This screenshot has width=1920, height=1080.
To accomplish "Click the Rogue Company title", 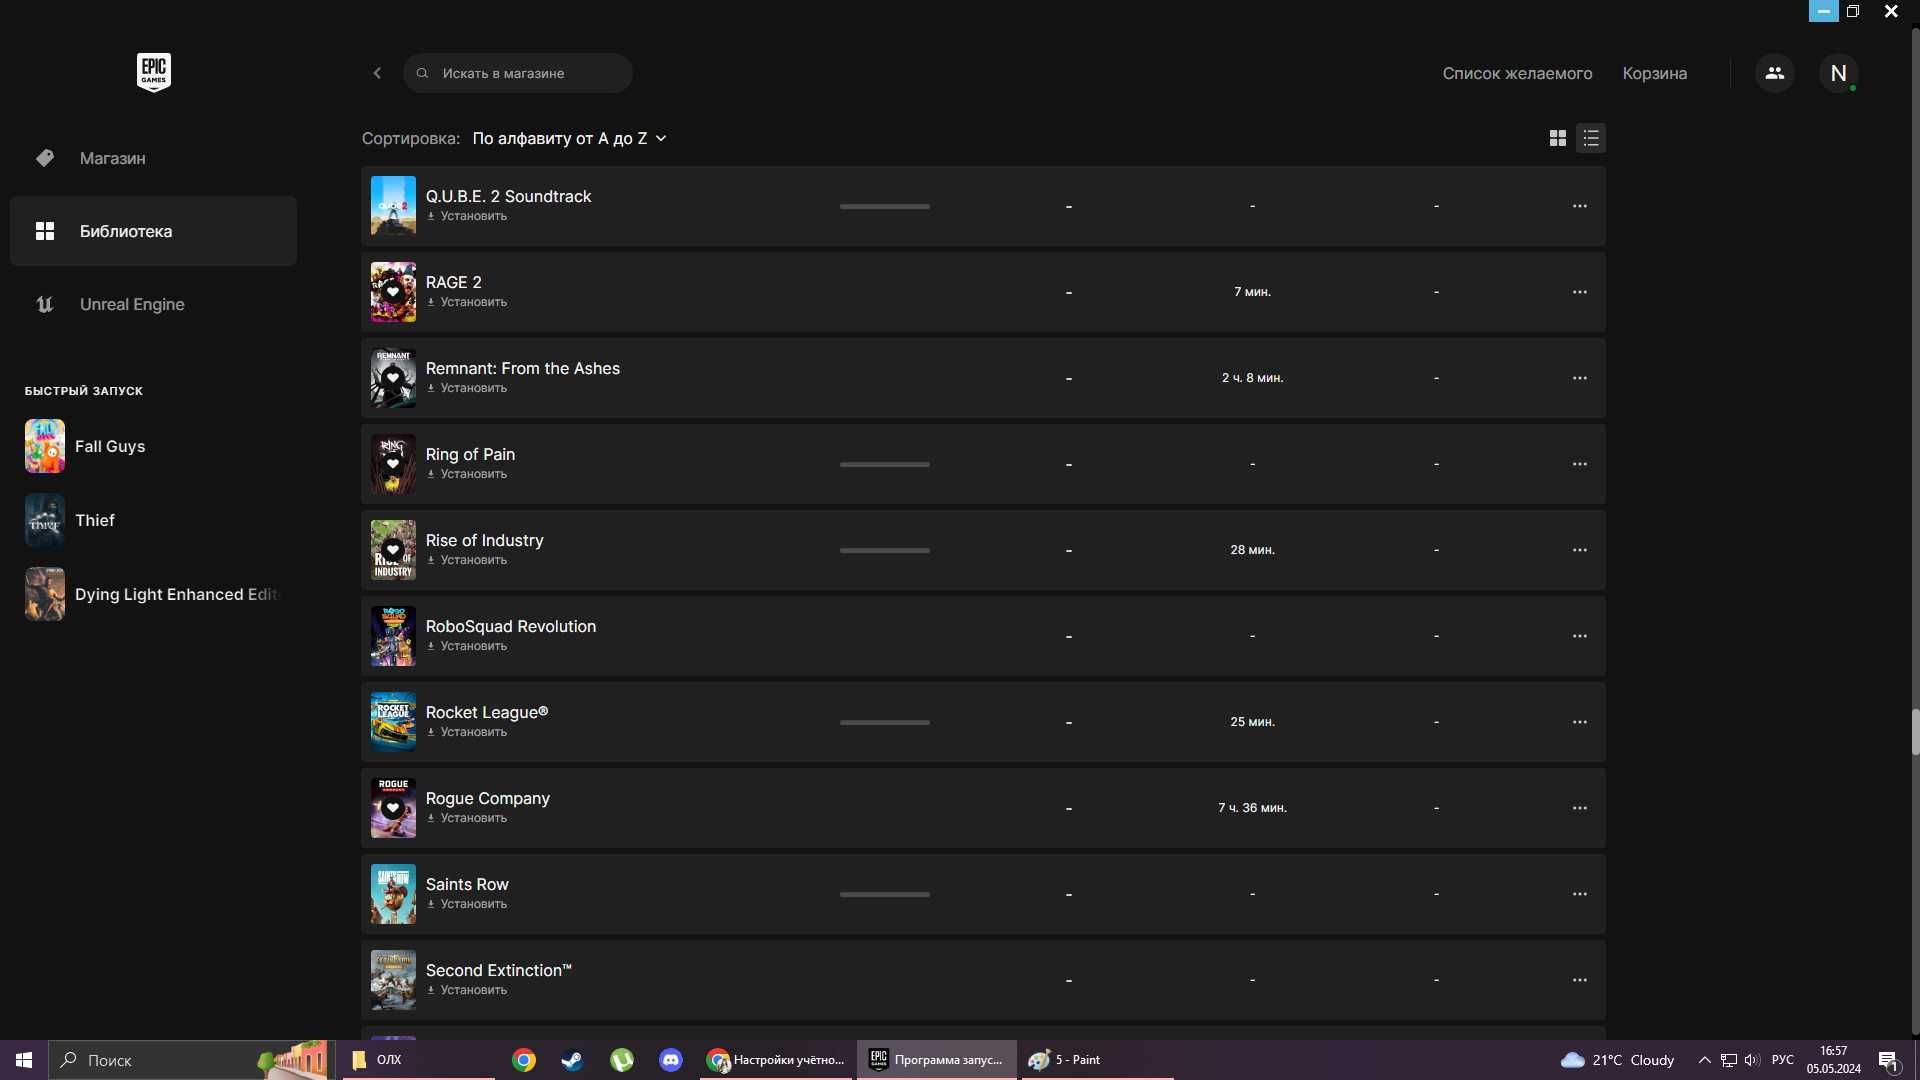I will (x=488, y=798).
